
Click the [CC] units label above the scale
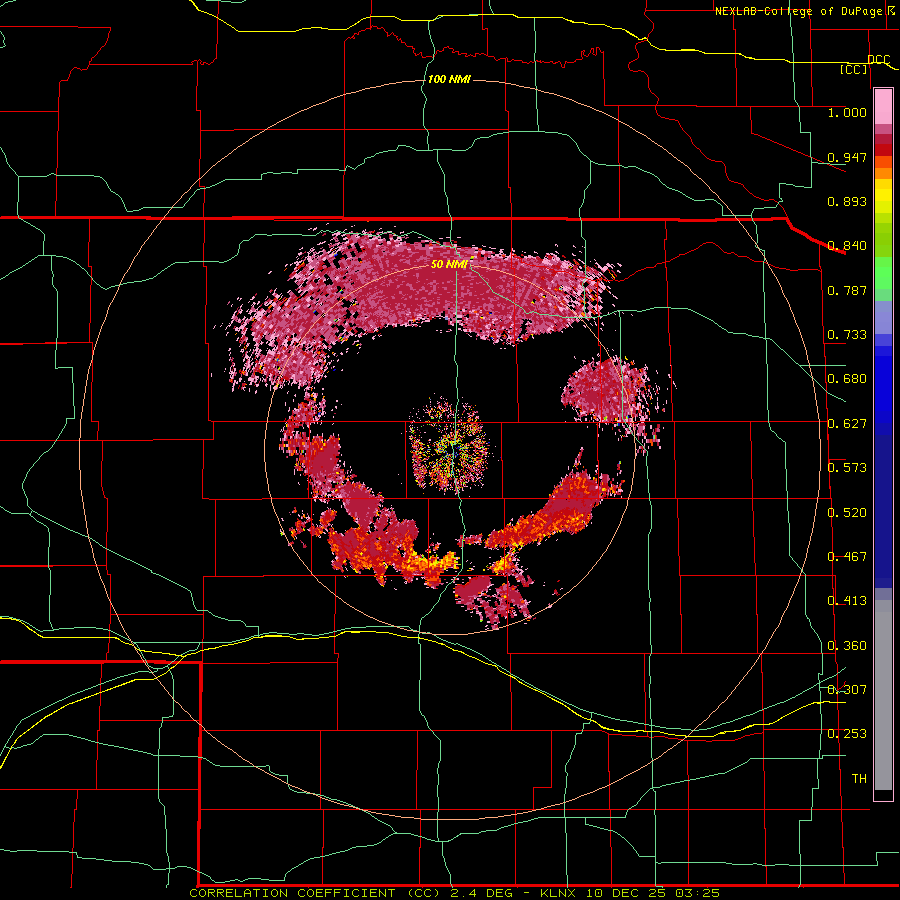coord(854,69)
